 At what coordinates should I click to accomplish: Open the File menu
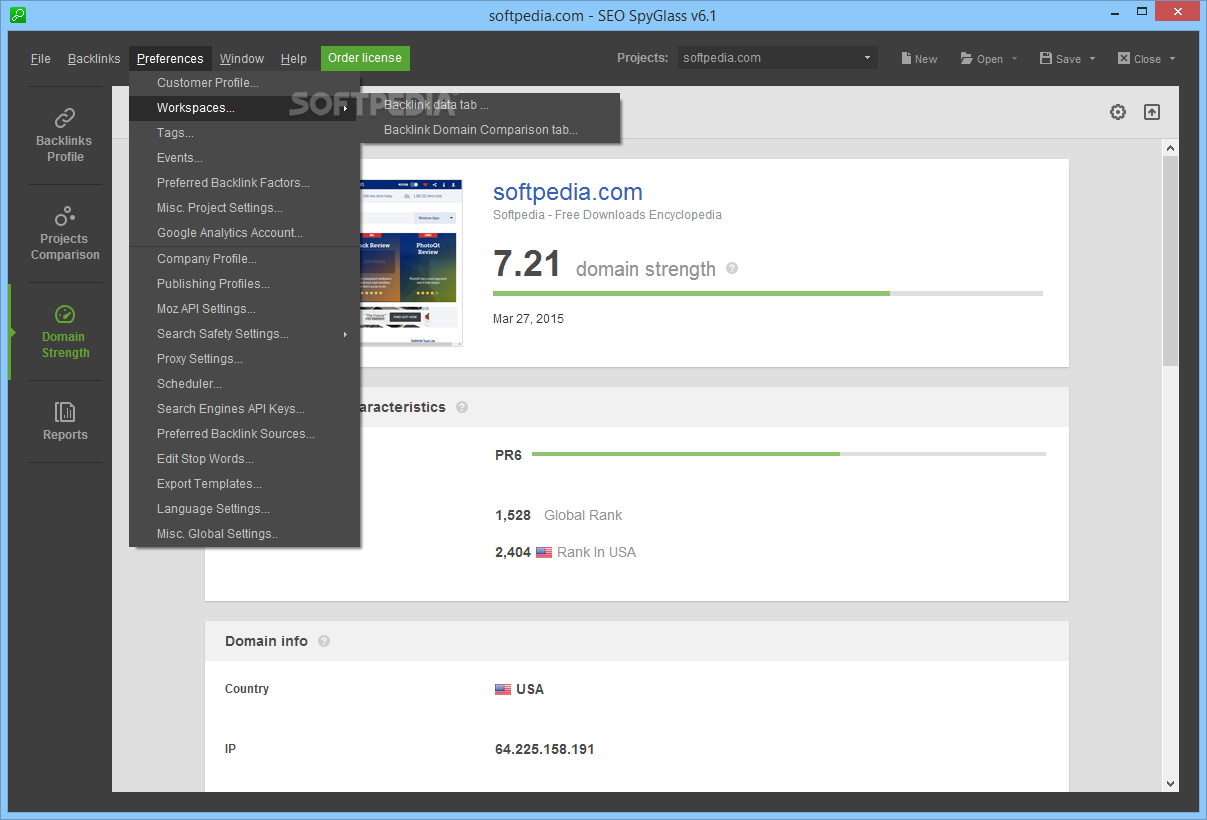pyautogui.click(x=41, y=59)
